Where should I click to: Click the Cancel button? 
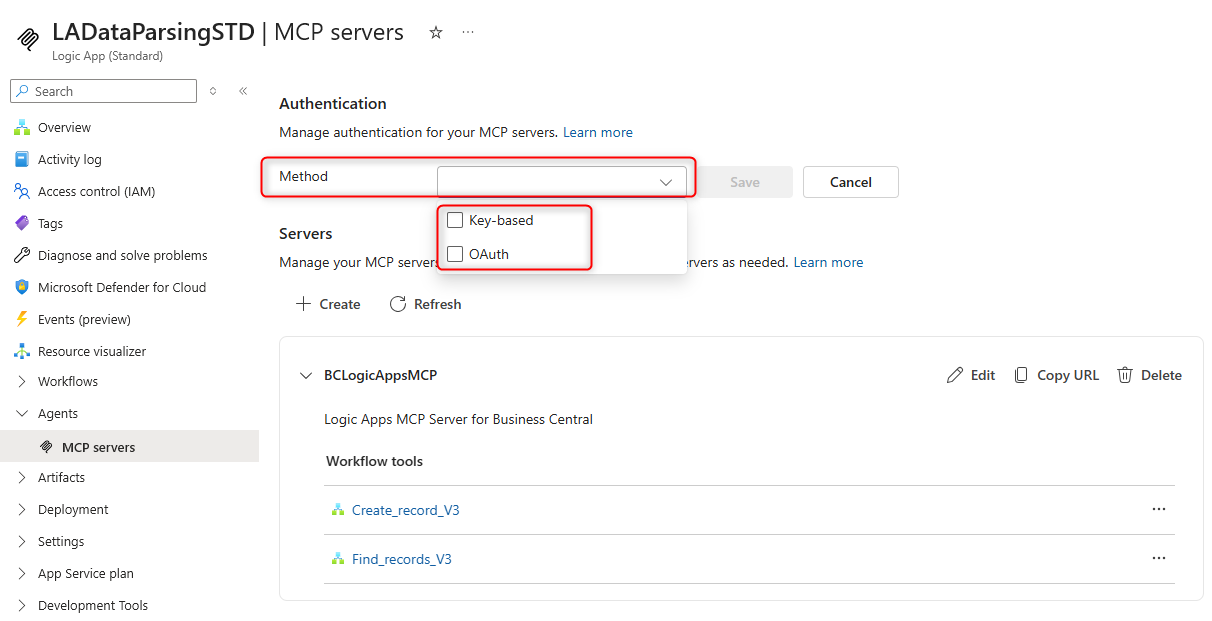point(850,182)
